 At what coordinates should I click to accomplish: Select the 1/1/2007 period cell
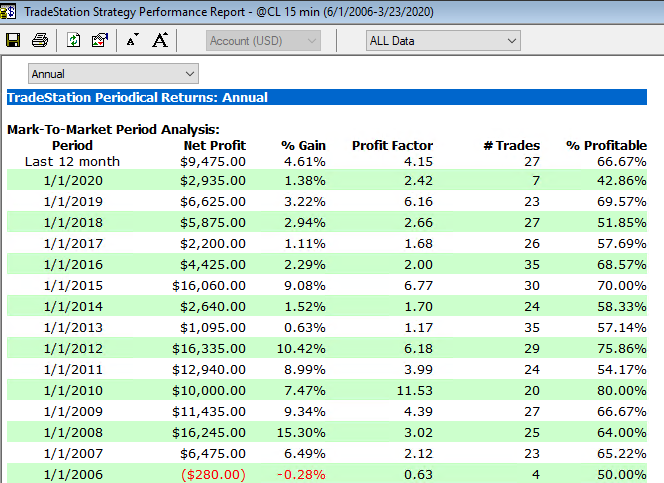pos(73,454)
